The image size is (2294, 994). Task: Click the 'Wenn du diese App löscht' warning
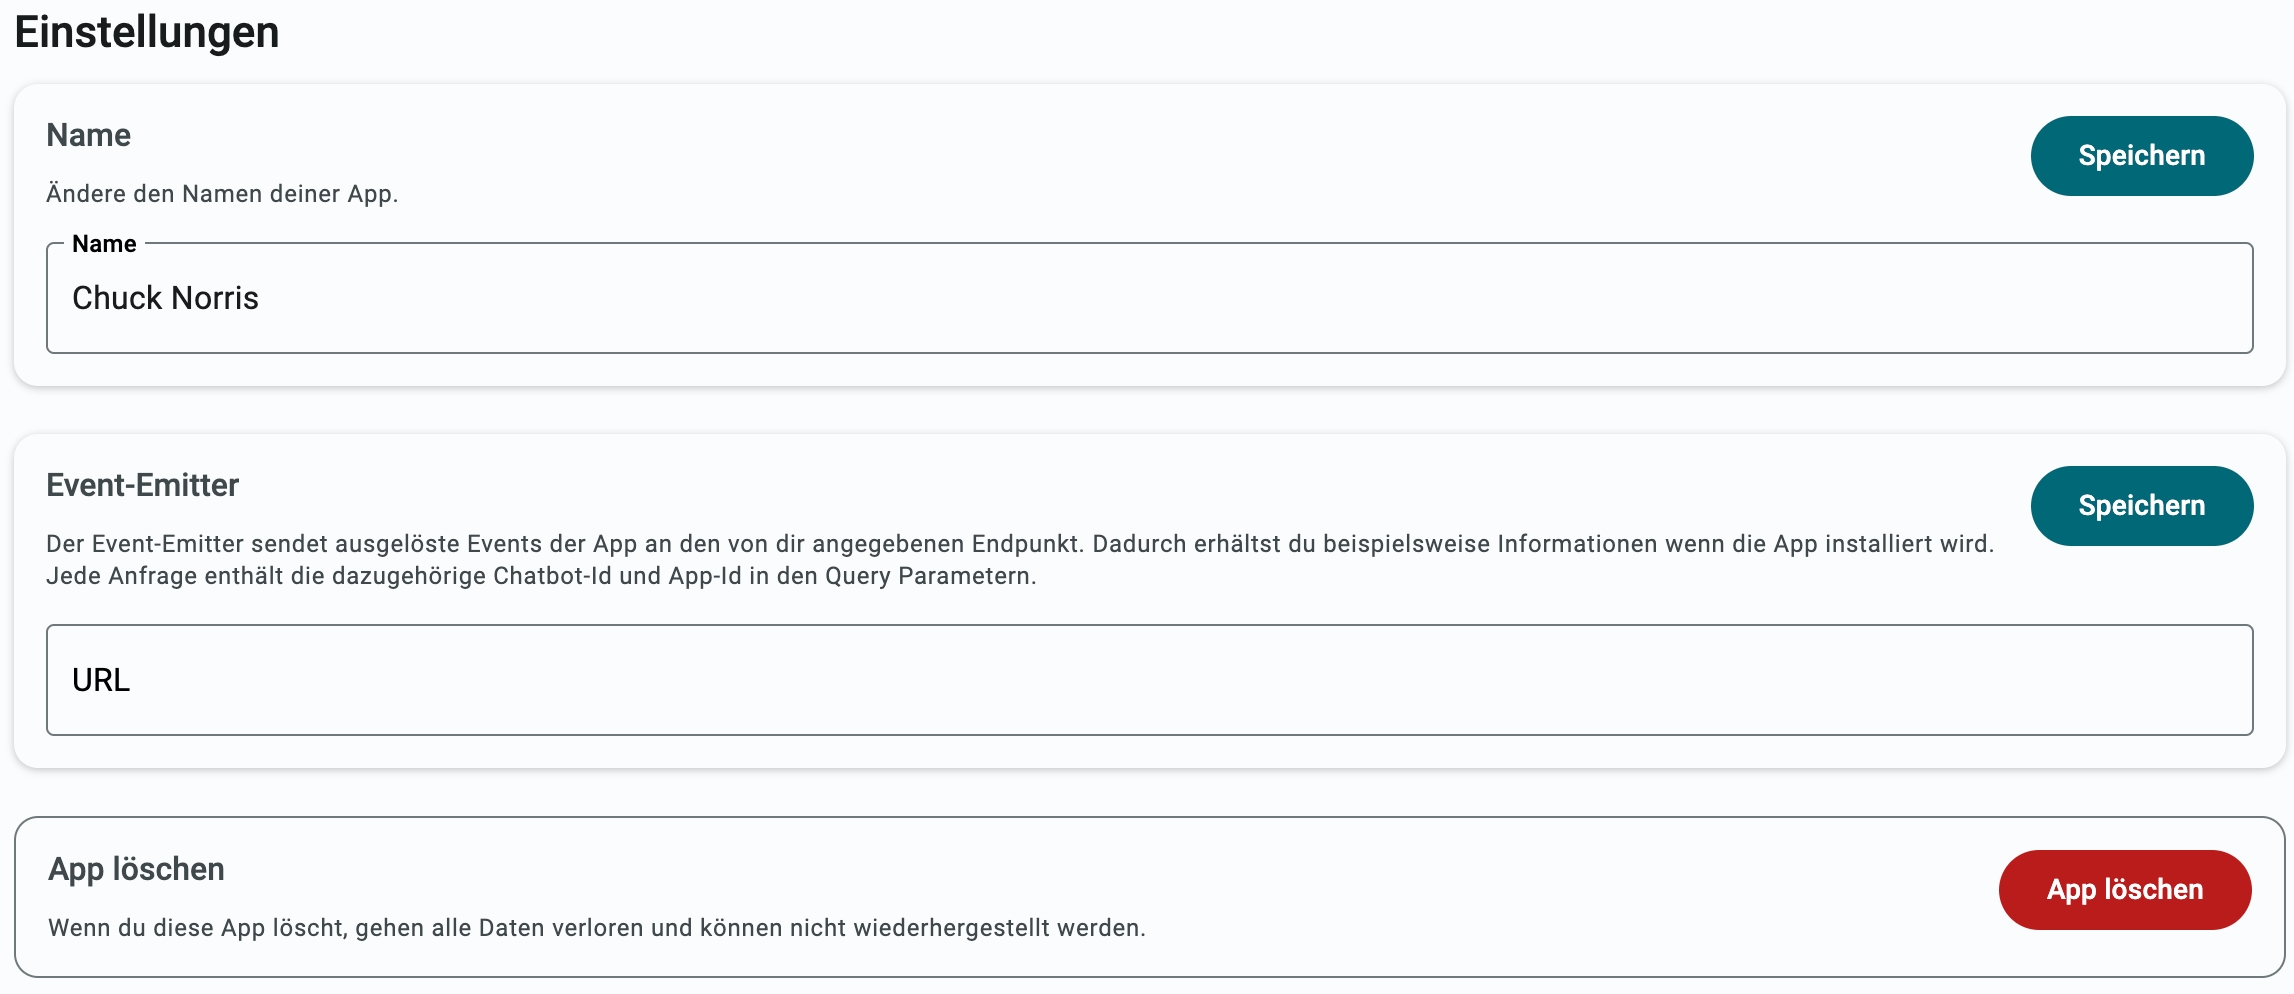[596, 928]
